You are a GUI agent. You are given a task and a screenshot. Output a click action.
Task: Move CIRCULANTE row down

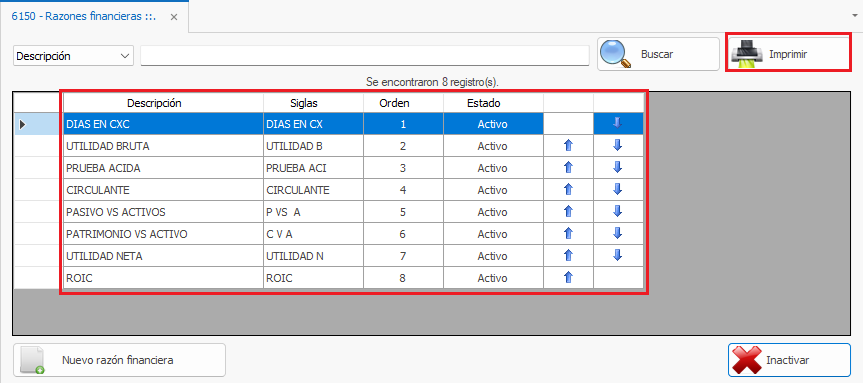click(618, 190)
